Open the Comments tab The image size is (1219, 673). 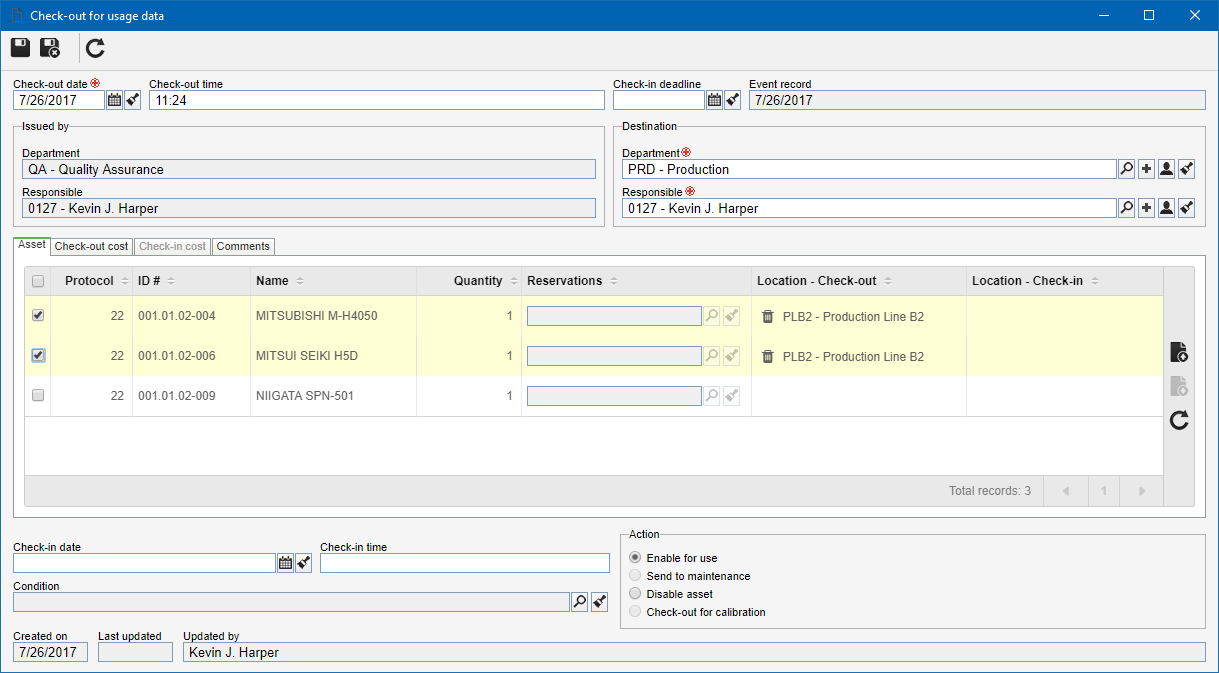(243, 246)
